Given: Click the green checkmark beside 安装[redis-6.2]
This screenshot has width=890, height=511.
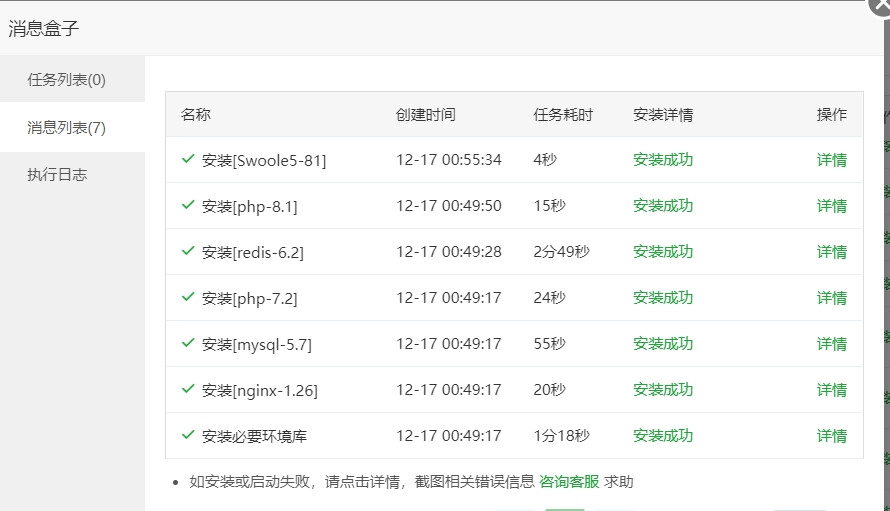Looking at the screenshot, I should pos(188,251).
